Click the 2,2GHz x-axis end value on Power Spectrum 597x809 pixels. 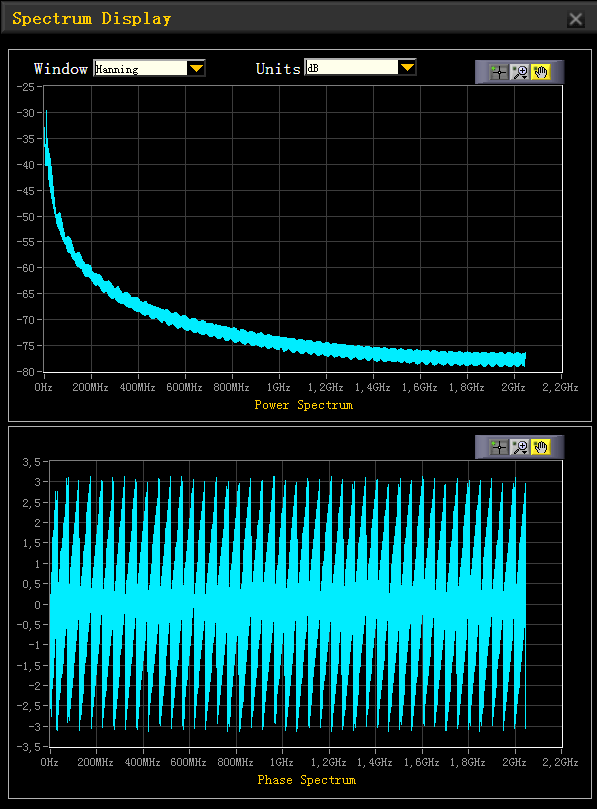point(560,387)
